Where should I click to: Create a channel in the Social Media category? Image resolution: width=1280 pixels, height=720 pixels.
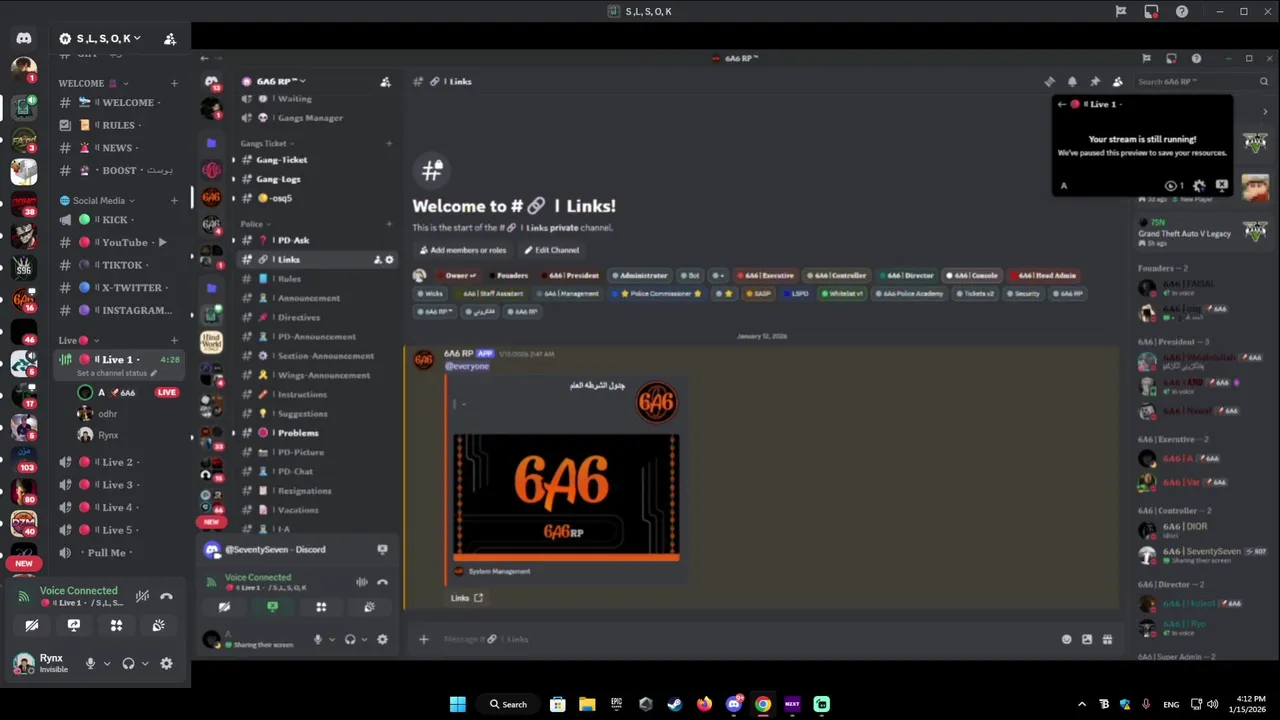click(x=174, y=200)
